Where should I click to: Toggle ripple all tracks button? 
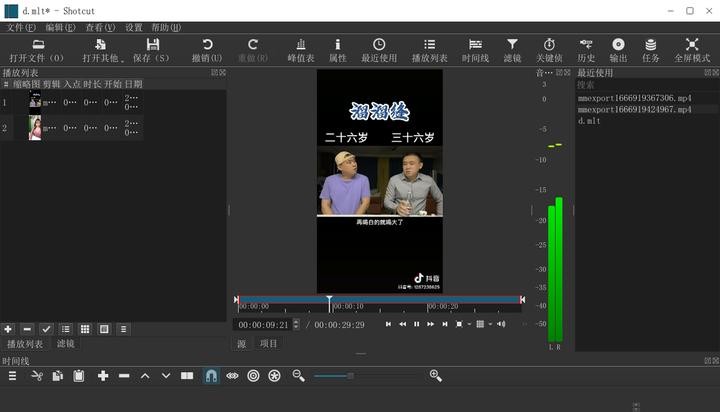point(274,376)
